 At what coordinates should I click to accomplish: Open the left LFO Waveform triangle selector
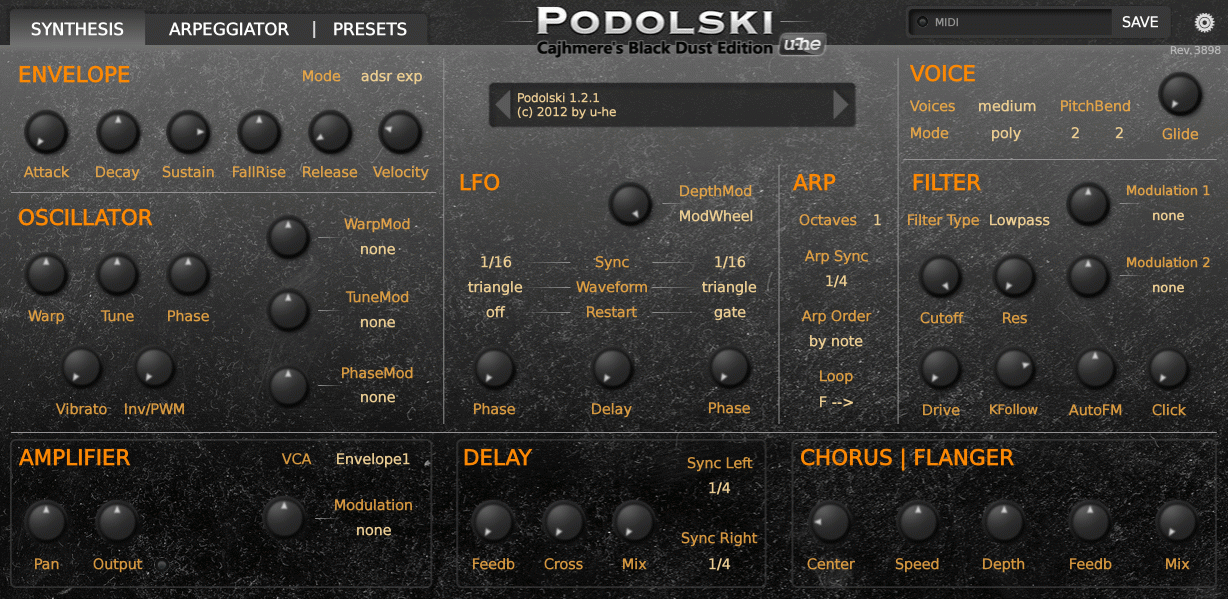click(x=495, y=287)
